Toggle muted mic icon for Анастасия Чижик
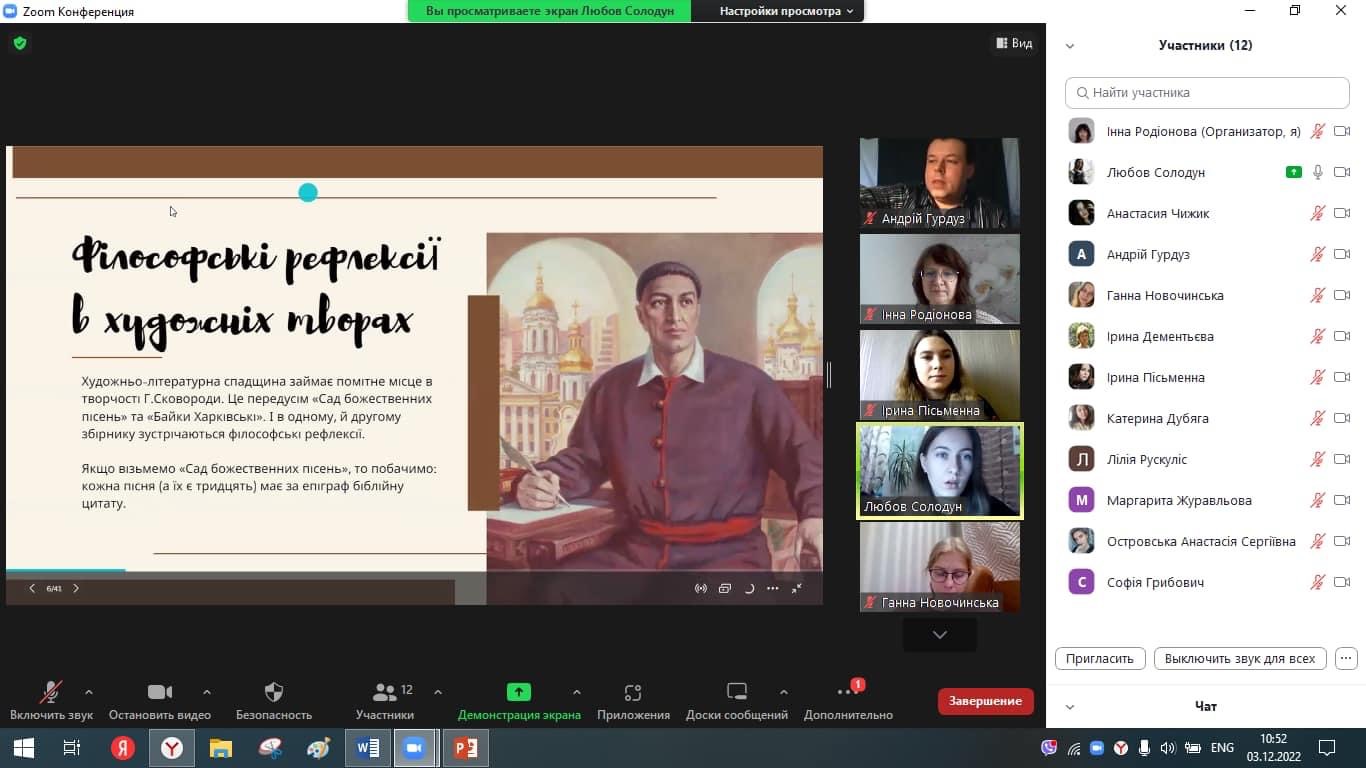The image size is (1366, 768). click(1318, 213)
